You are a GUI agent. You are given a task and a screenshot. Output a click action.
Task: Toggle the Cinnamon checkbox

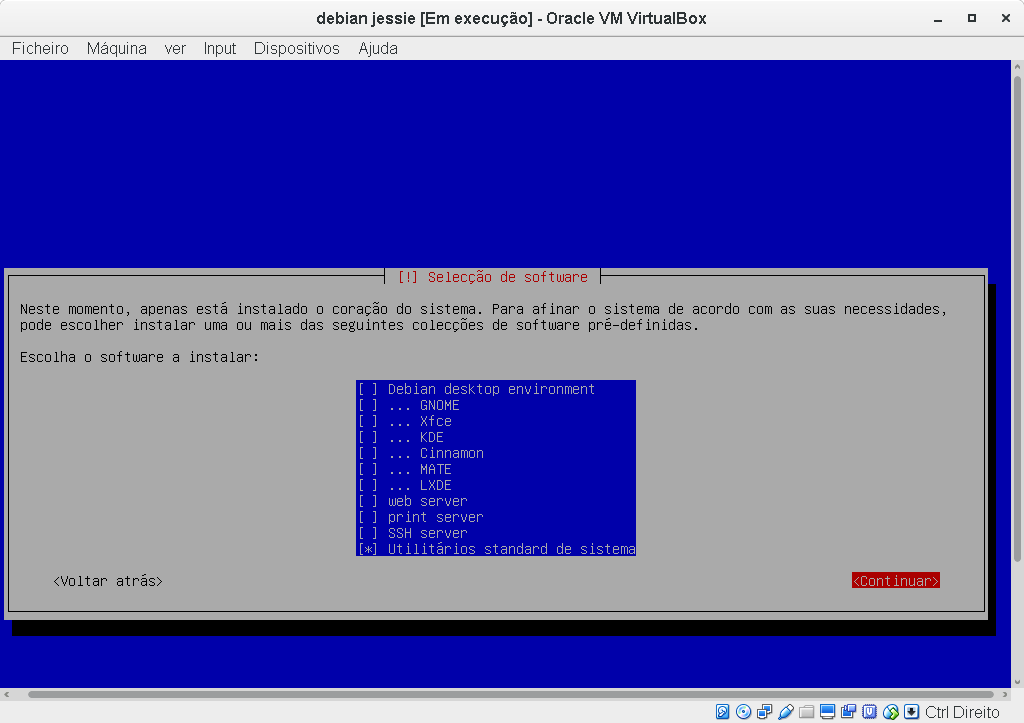tap(368, 453)
